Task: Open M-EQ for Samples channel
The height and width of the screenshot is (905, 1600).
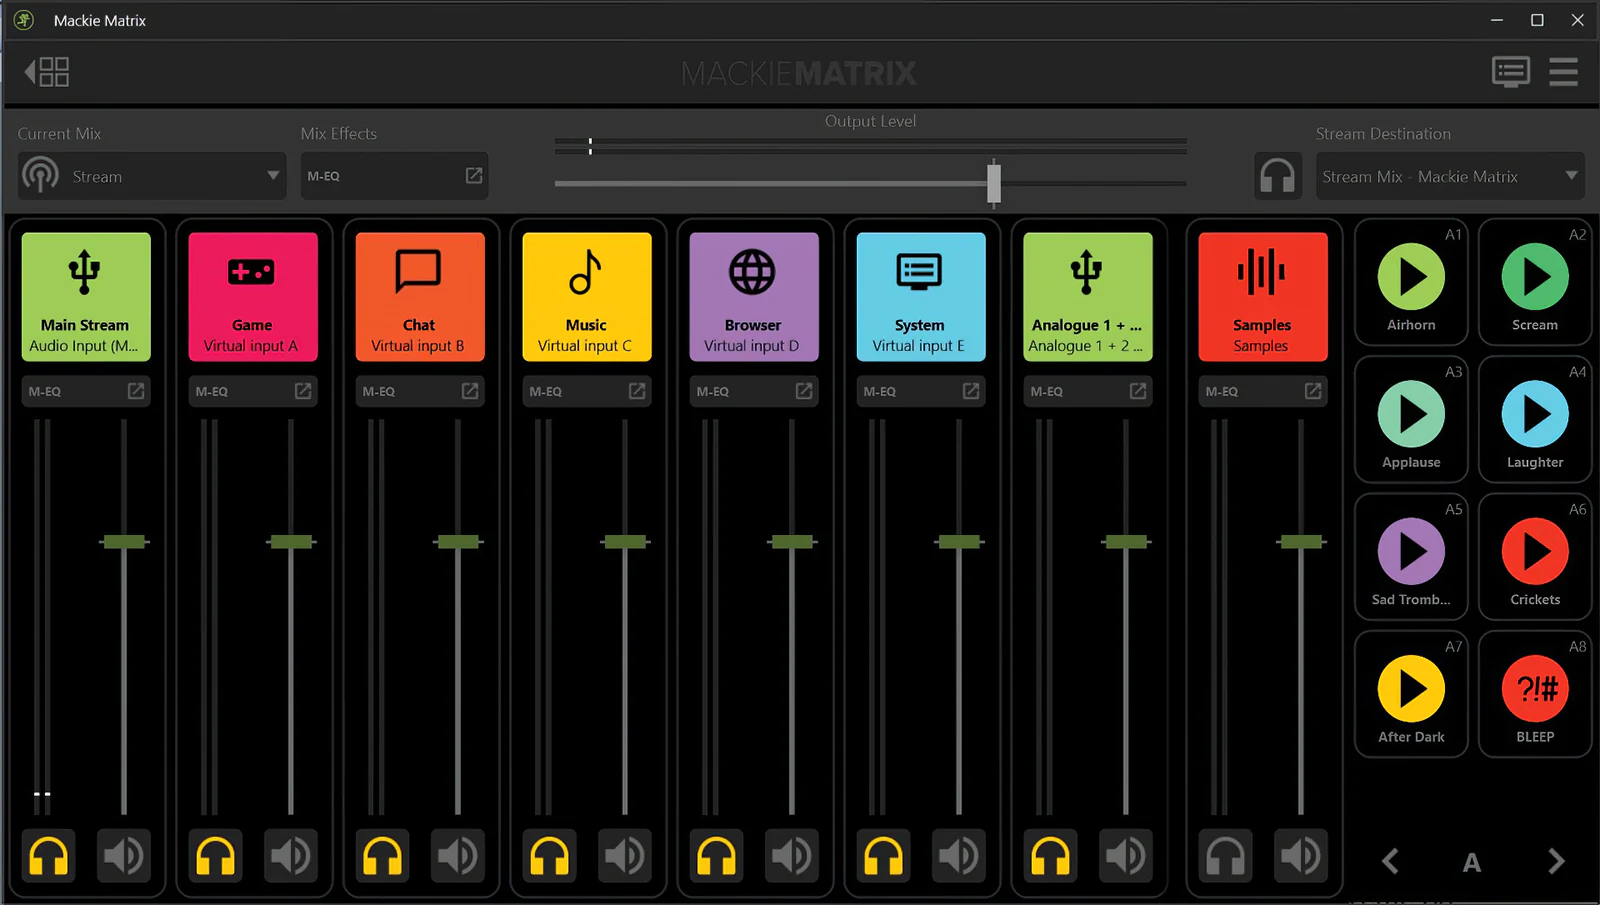Action: click(x=1263, y=391)
